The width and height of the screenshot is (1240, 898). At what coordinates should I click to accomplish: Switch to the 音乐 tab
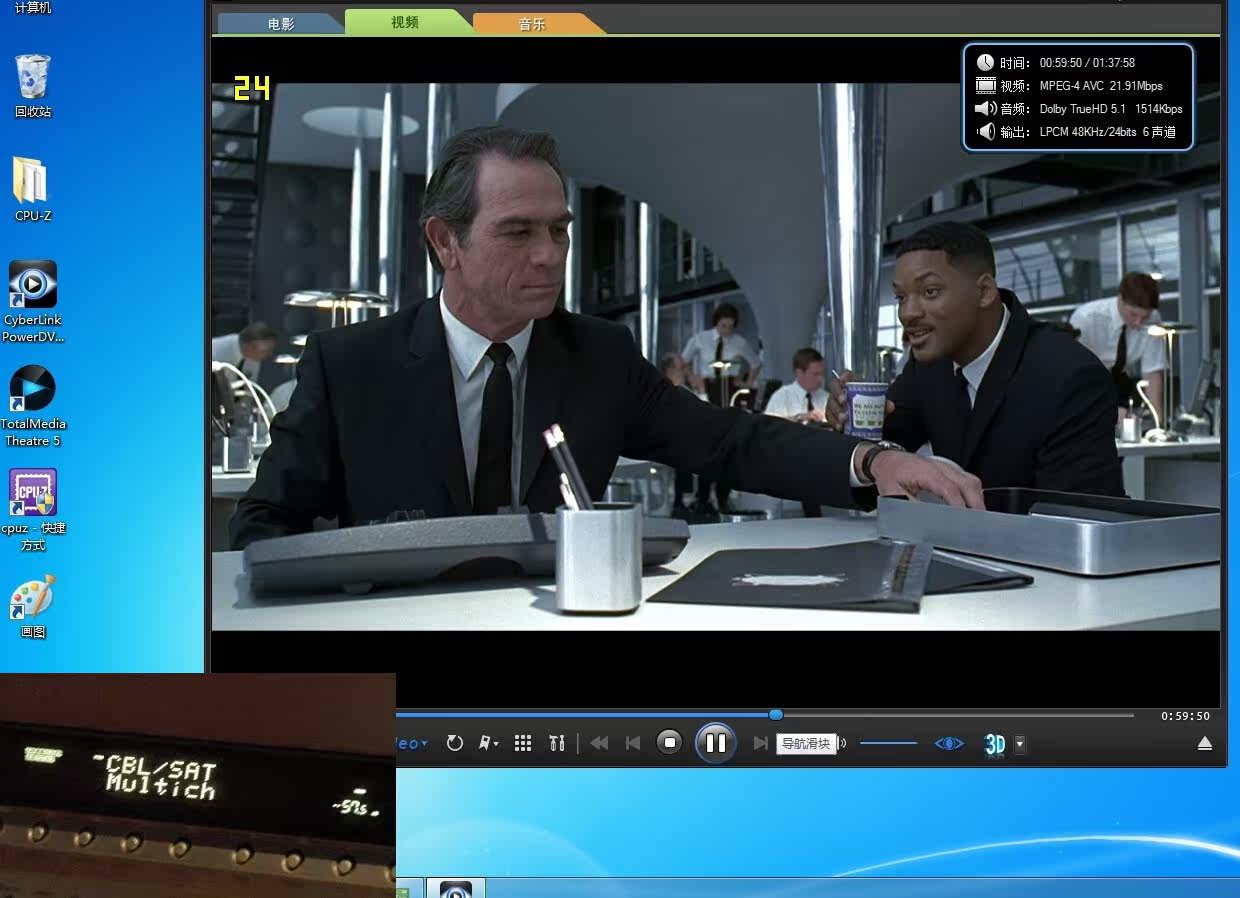[532, 24]
